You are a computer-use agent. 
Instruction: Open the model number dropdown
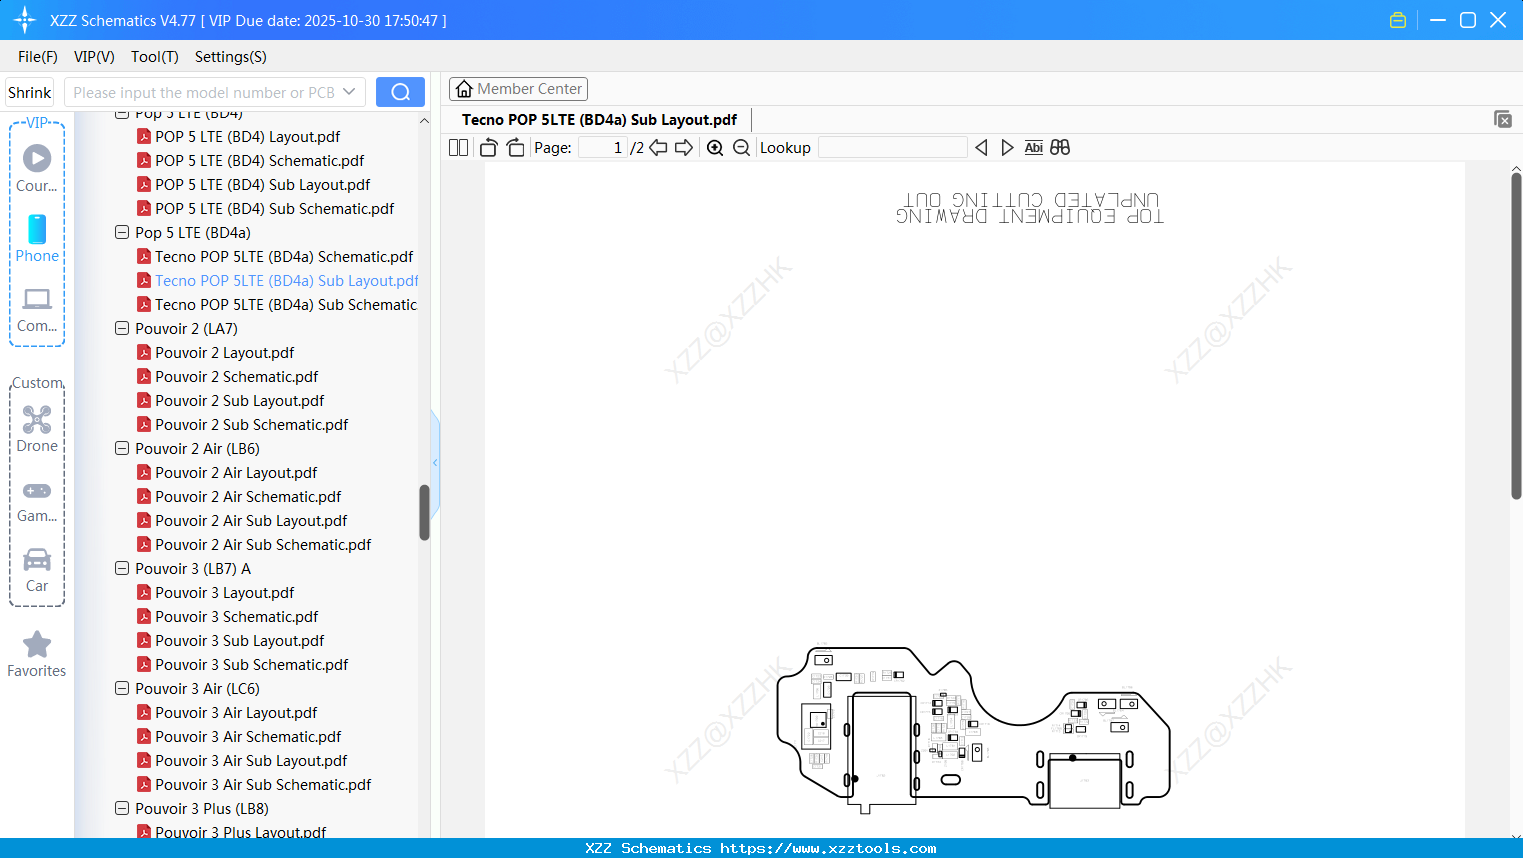point(351,91)
